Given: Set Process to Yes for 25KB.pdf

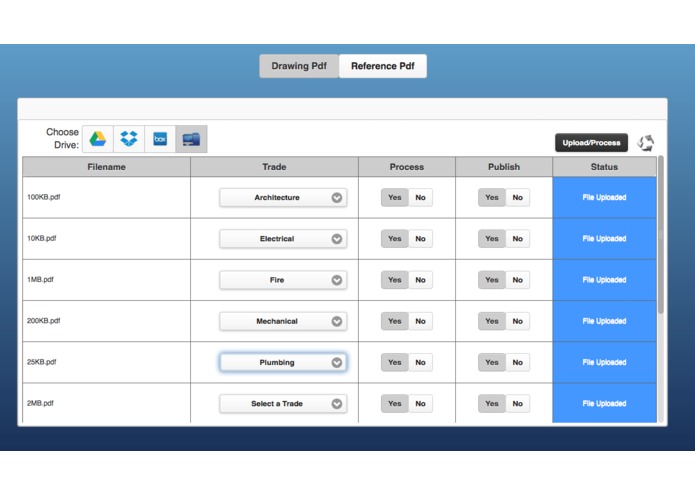Looking at the screenshot, I should [x=394, y=362].
